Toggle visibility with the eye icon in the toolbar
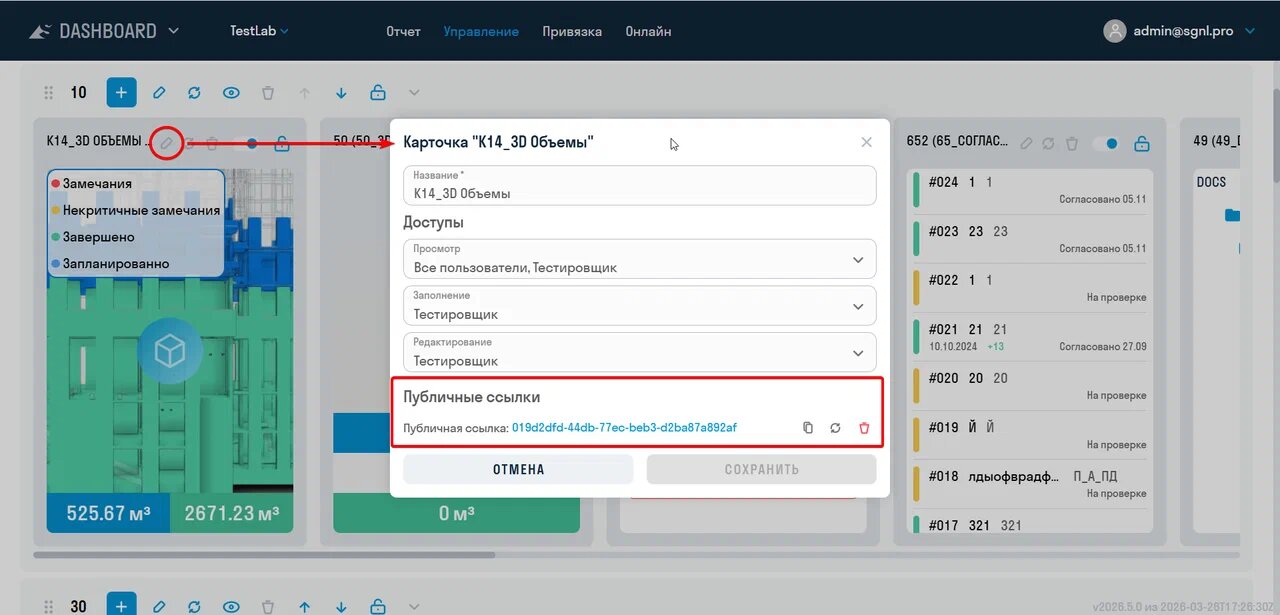This screenshot has height=615, width=1280. click(x=231, y=92)
